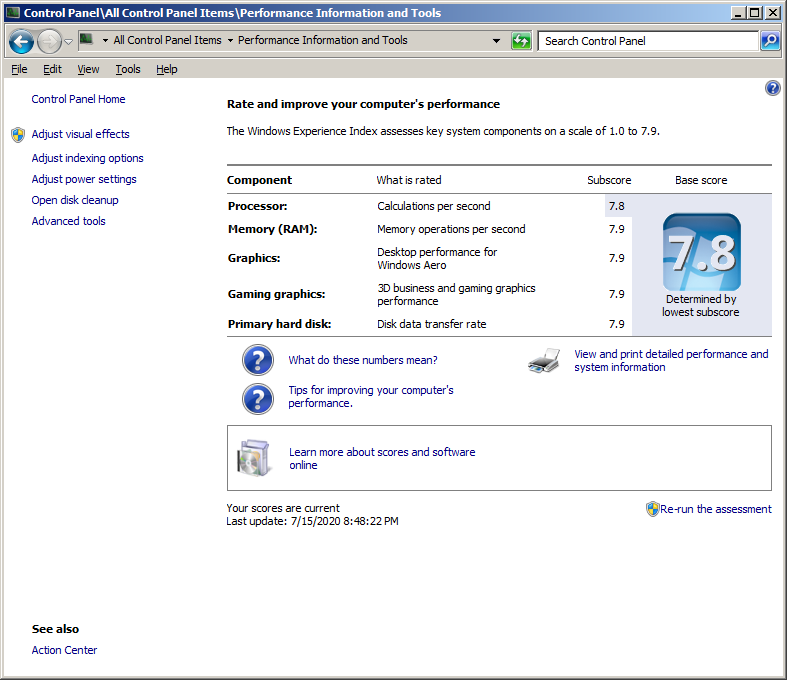Viewport: 787px width, 680px height.
Task: Focus the Search Control Panel field
Action: coord(647,41)
